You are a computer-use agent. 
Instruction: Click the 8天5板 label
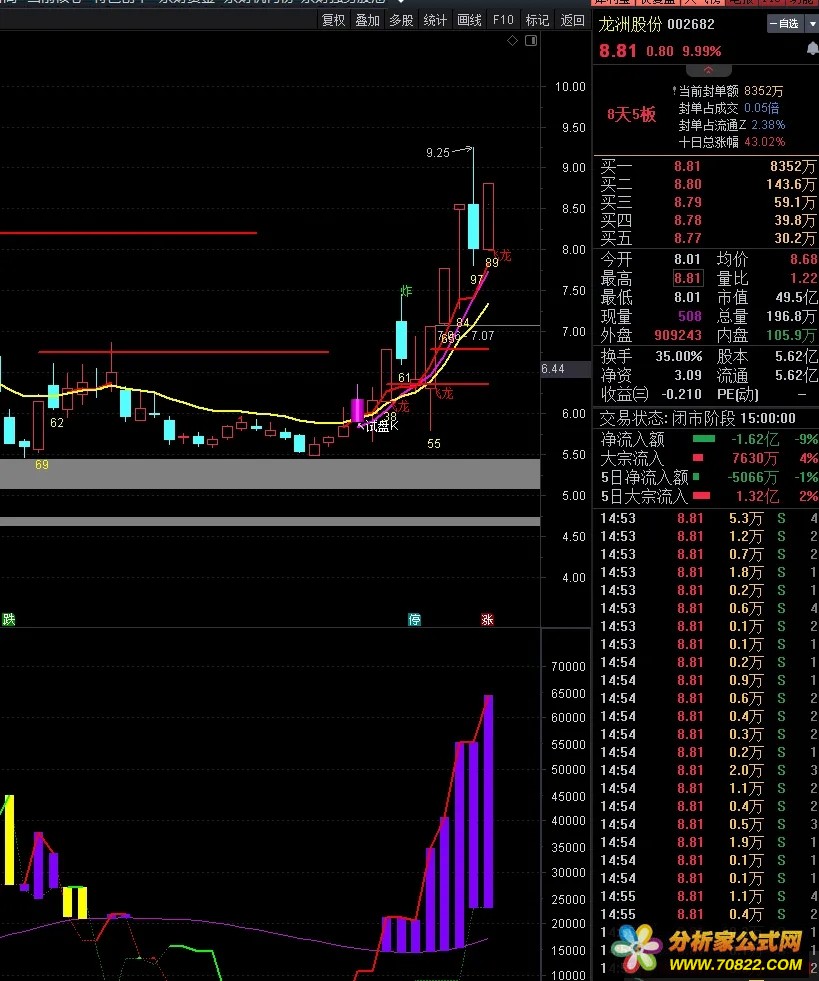click(631, 114)
